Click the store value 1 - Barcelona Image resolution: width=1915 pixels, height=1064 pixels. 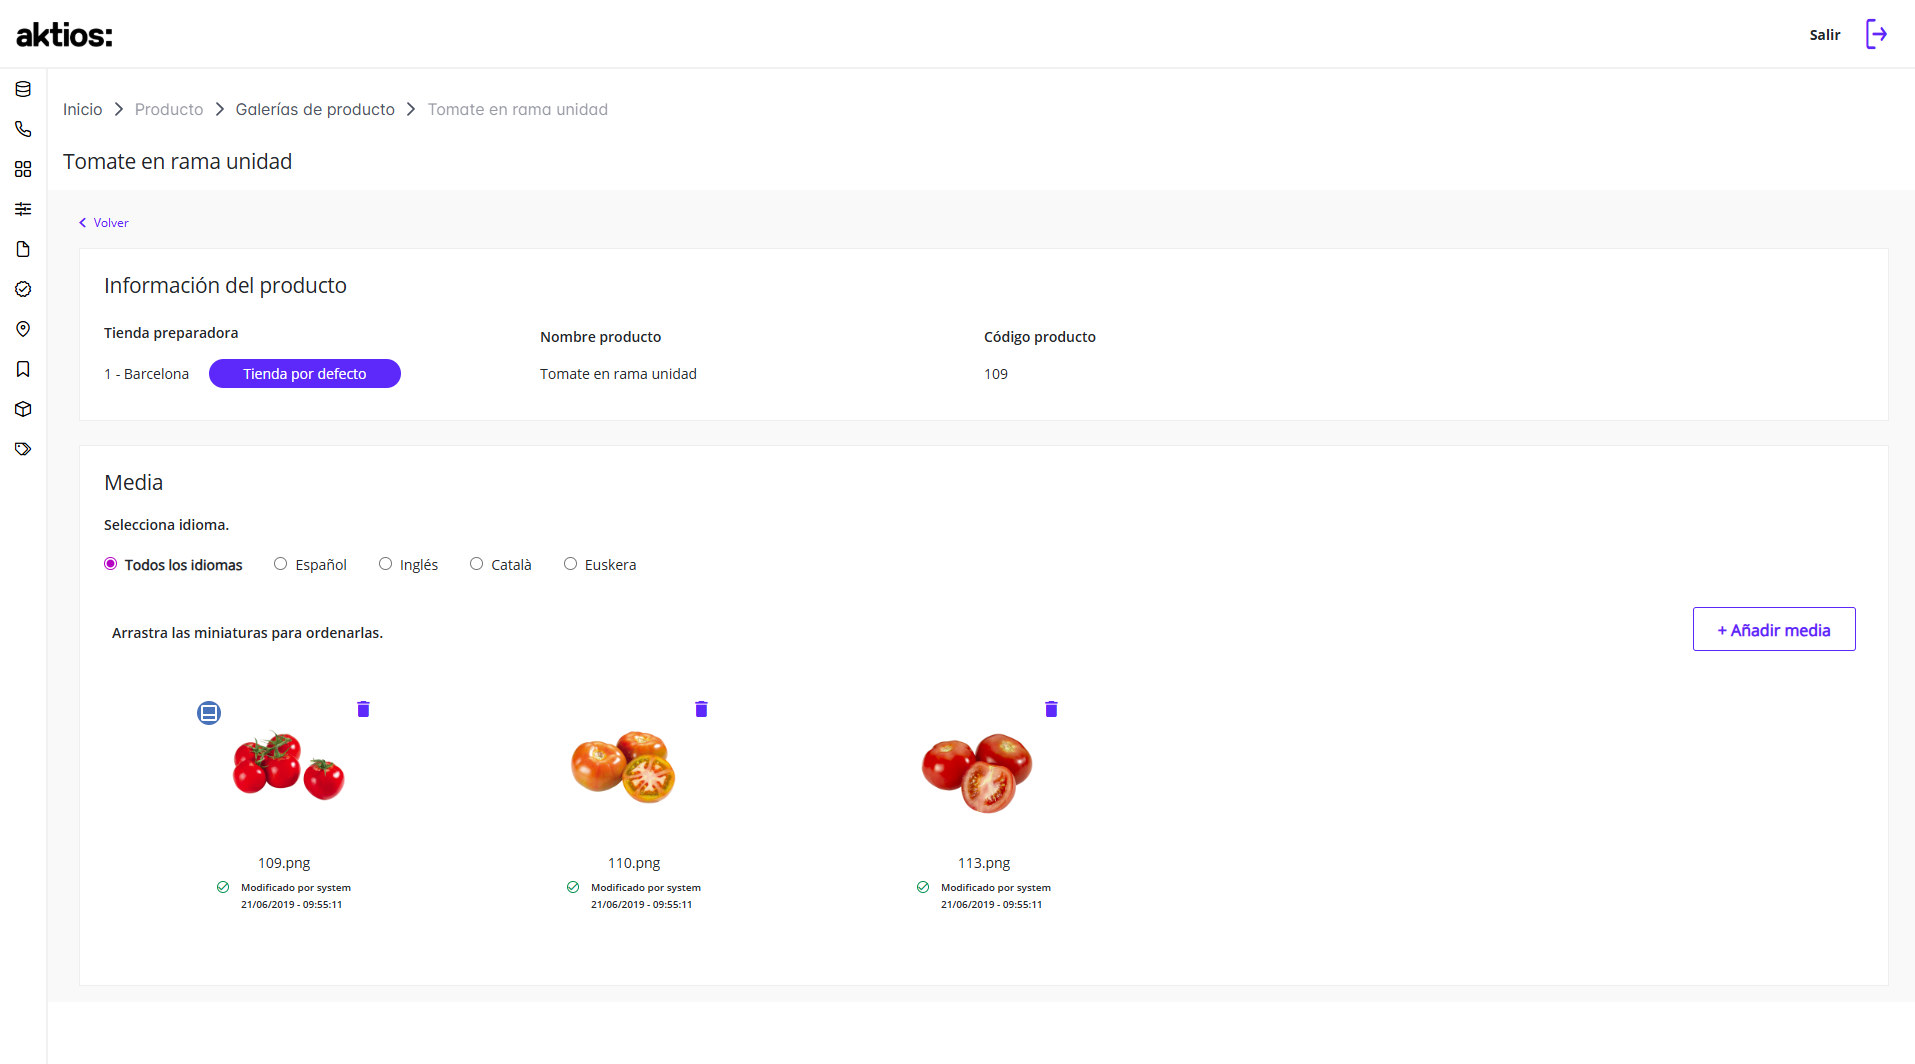[146, 374]
